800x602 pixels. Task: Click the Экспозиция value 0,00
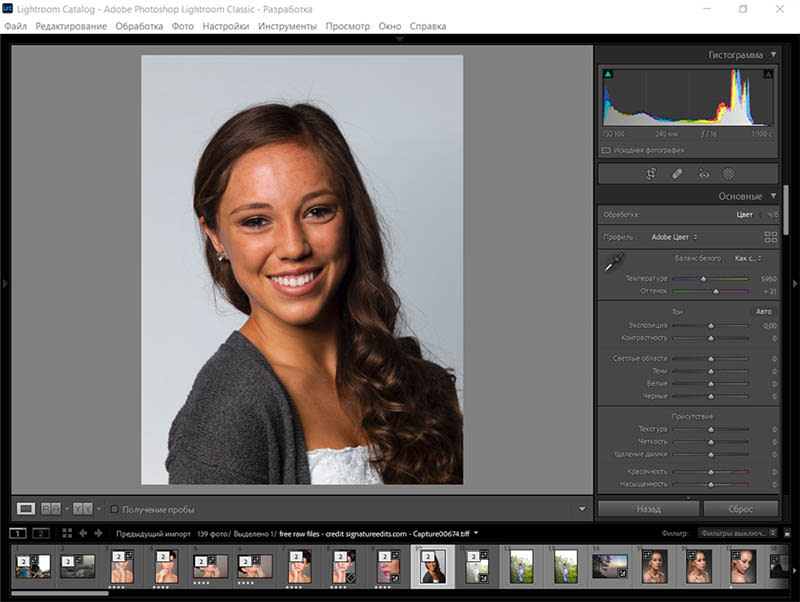point(770,325)
